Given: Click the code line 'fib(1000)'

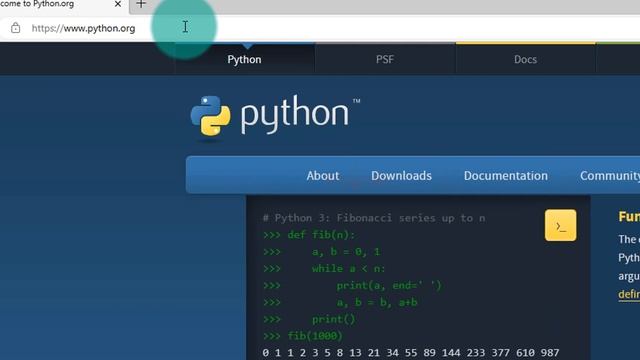Looking at the screenshot, I should [x=315, y=336].
